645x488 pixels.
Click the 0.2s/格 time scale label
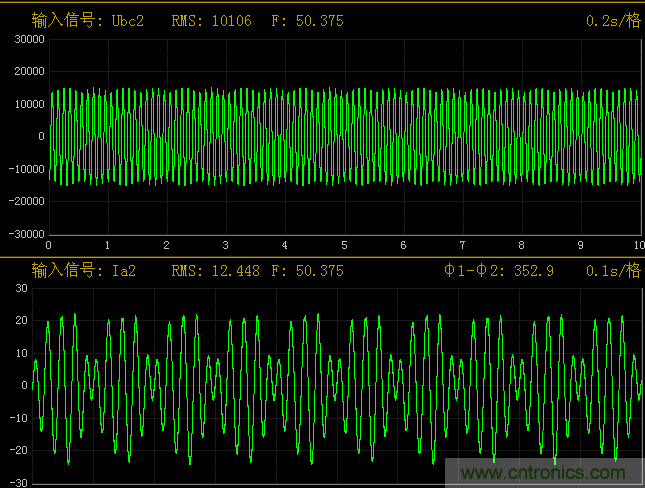613,21
